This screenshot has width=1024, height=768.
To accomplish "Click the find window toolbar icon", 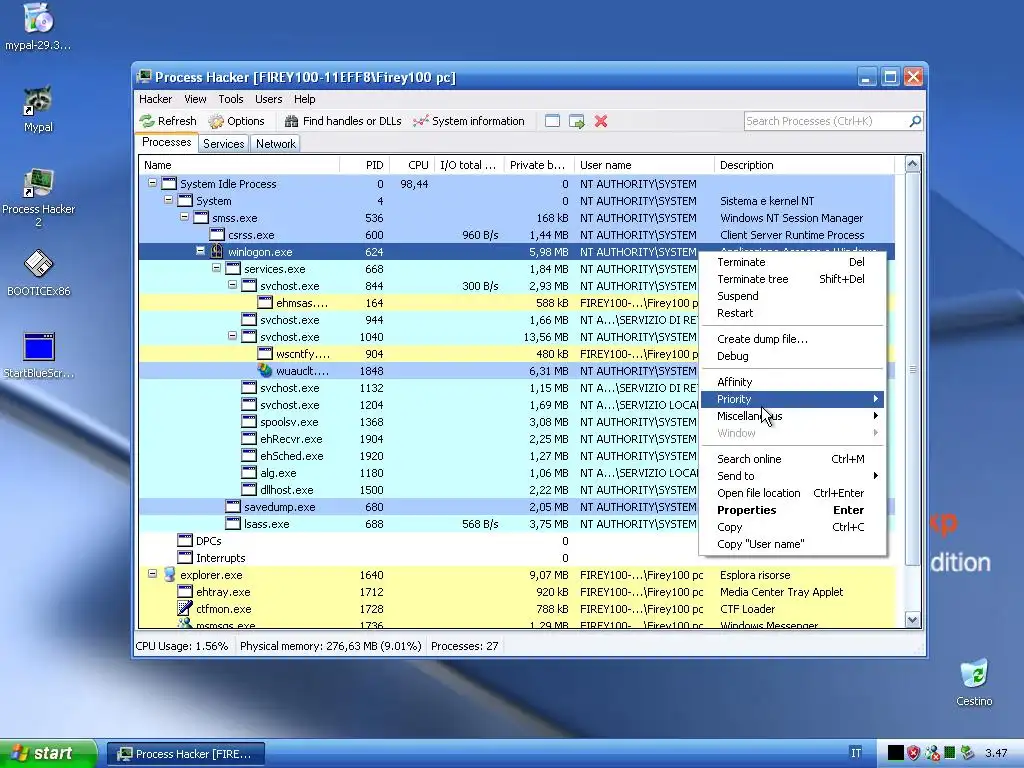I will 552,121.
